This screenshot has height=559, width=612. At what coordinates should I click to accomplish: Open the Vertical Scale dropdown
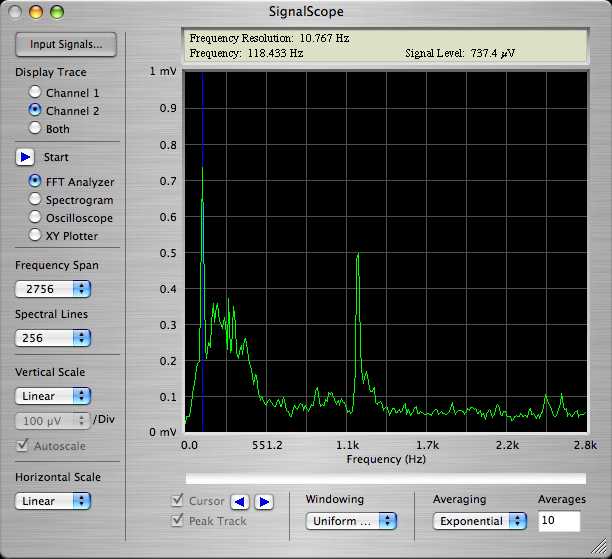(53, 396)
